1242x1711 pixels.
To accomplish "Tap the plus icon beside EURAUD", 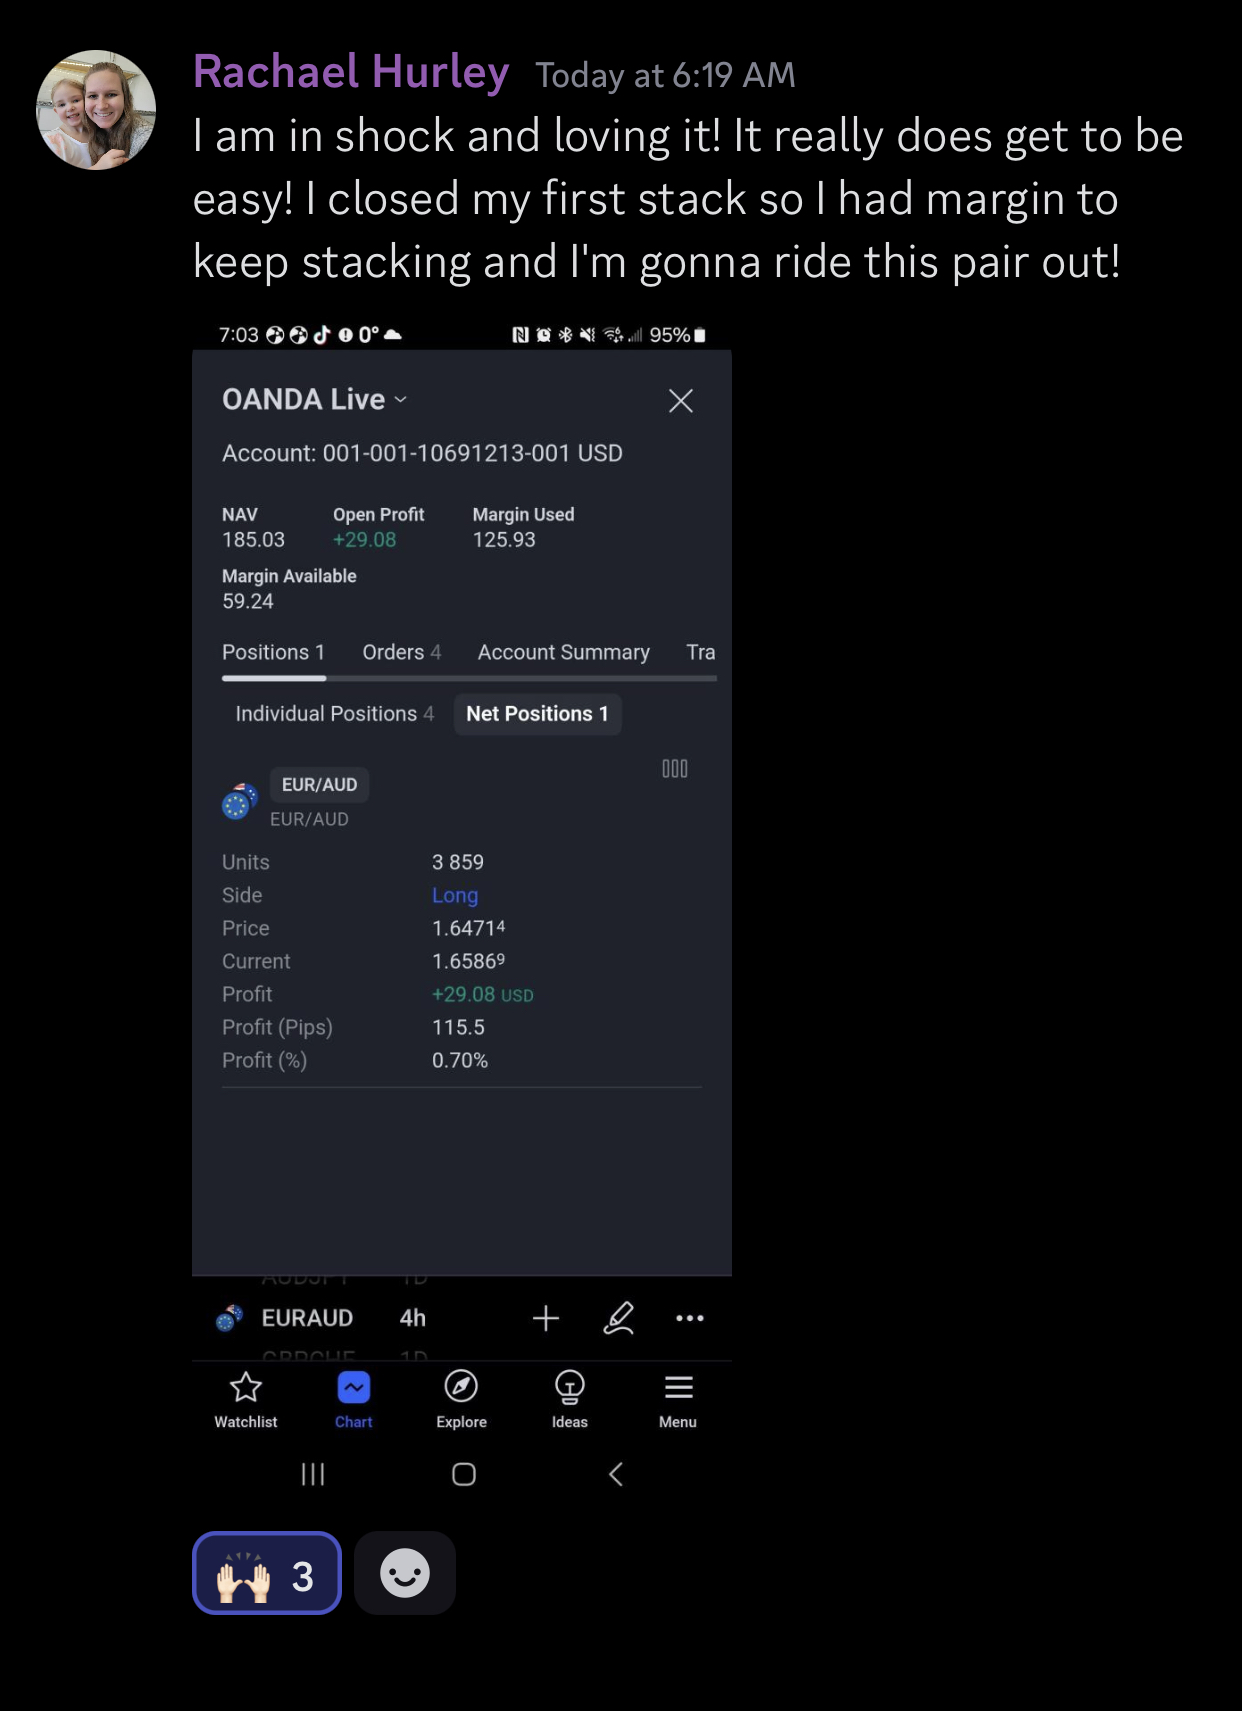I will pos(546,1318).
